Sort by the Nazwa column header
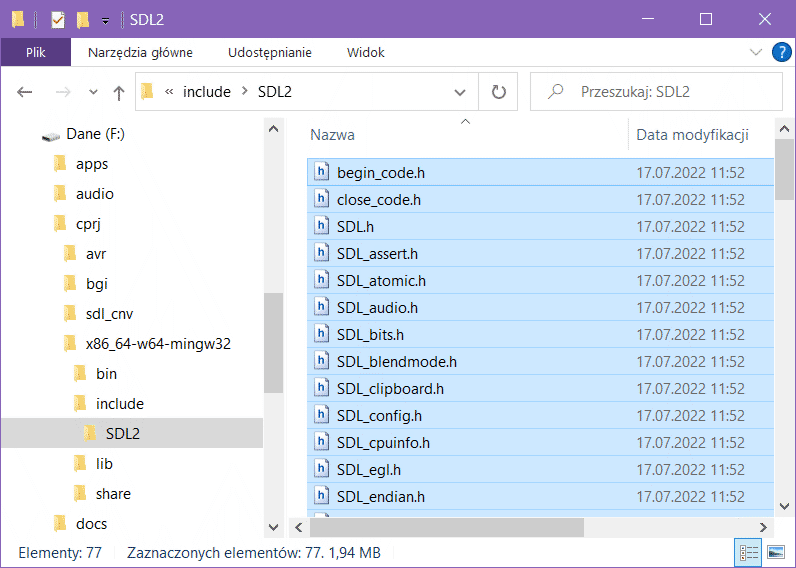Viewport: 796px width, 568px height. (x=332, y=135)
